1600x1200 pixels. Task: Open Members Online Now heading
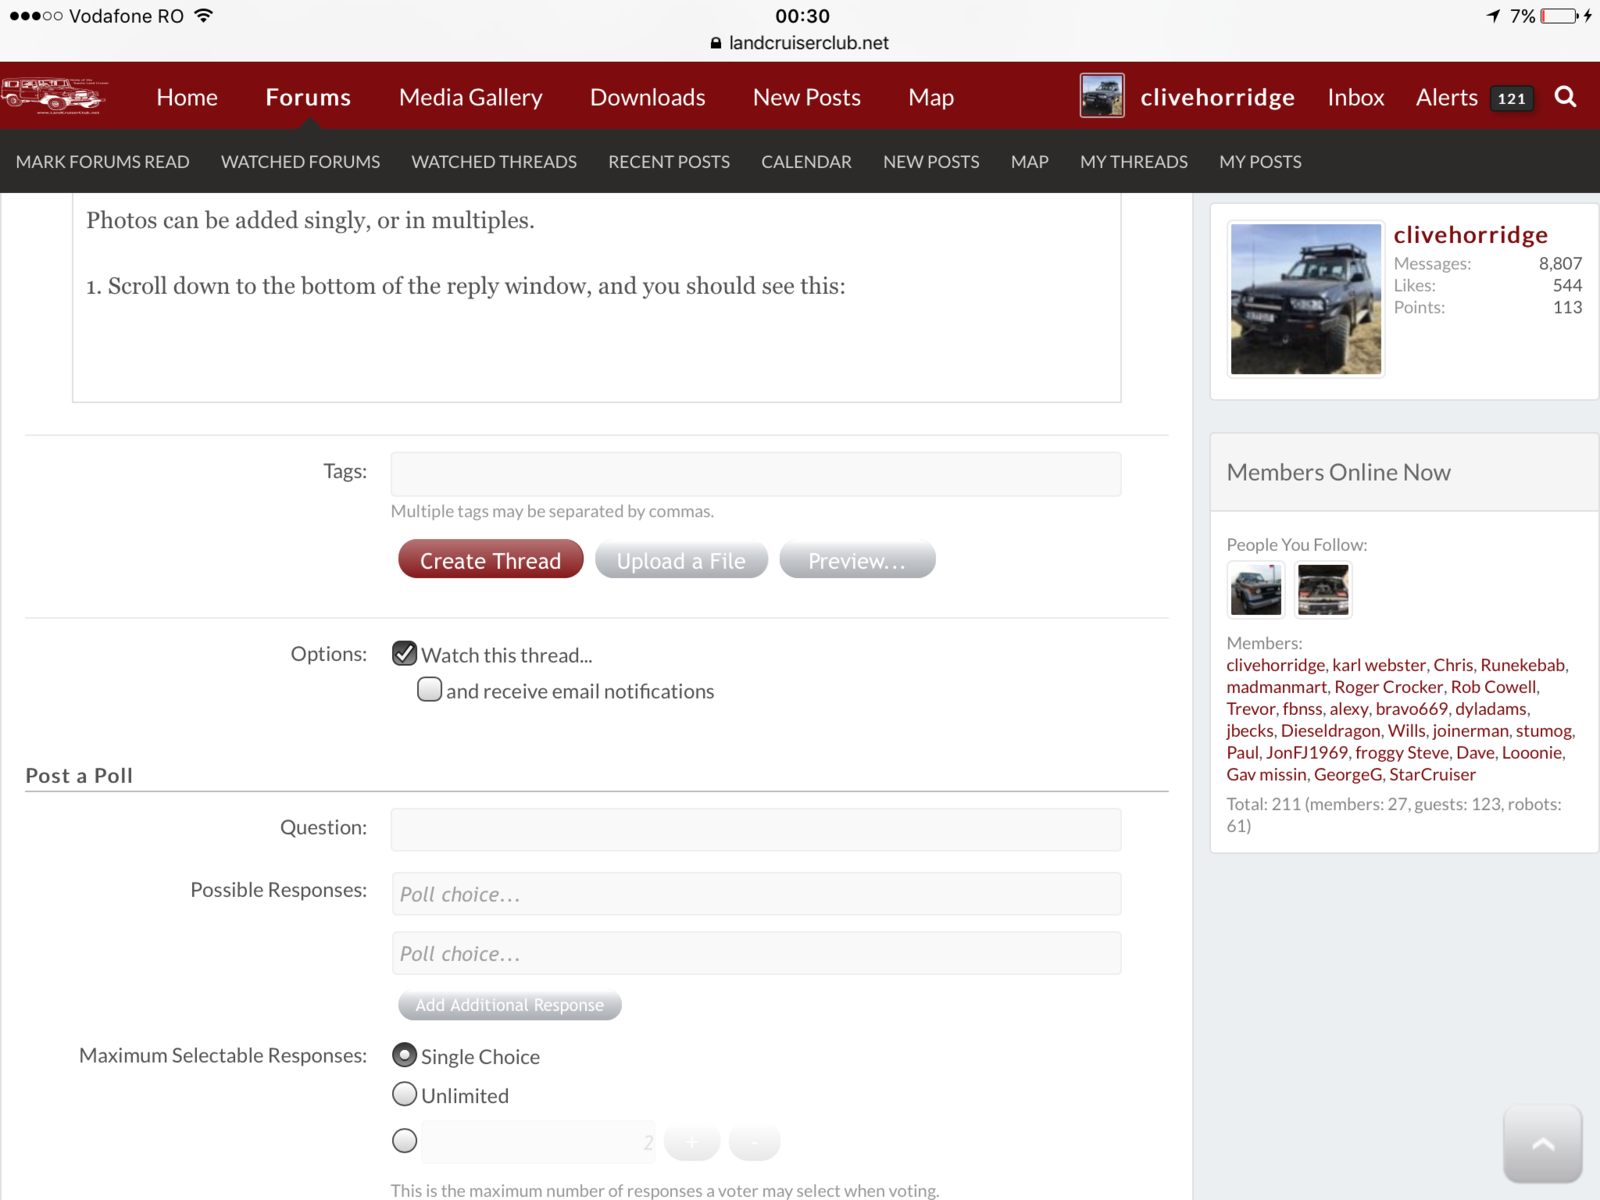(x=1338, y=472)
